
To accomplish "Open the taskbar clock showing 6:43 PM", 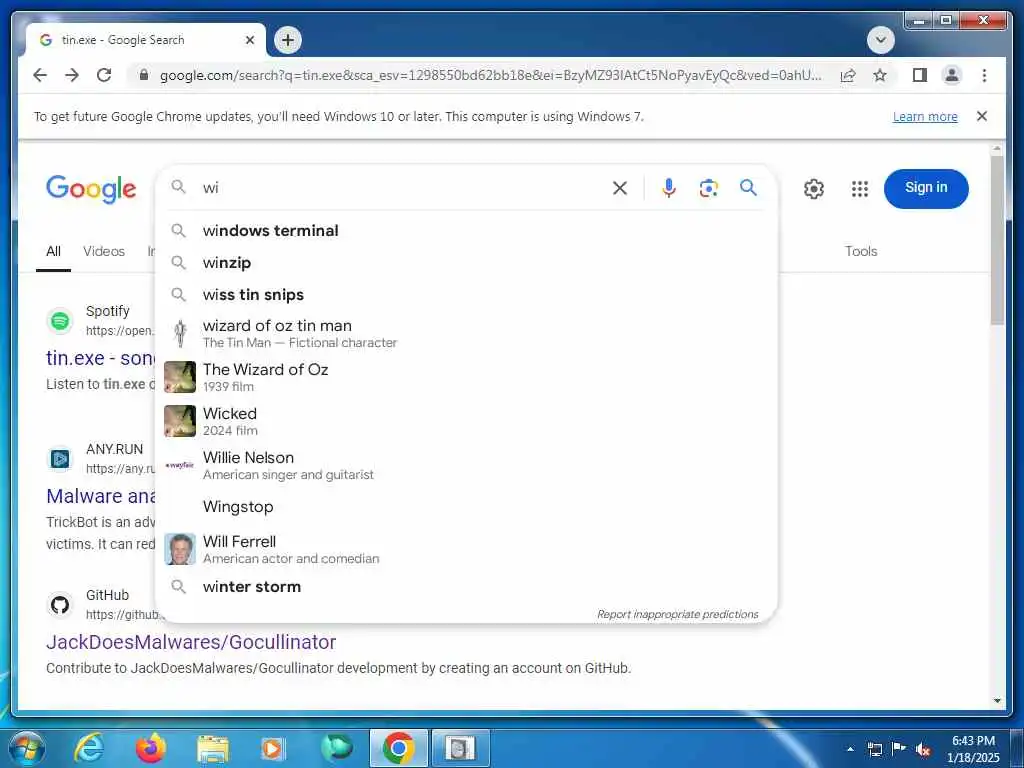I will tap(973, 749).
